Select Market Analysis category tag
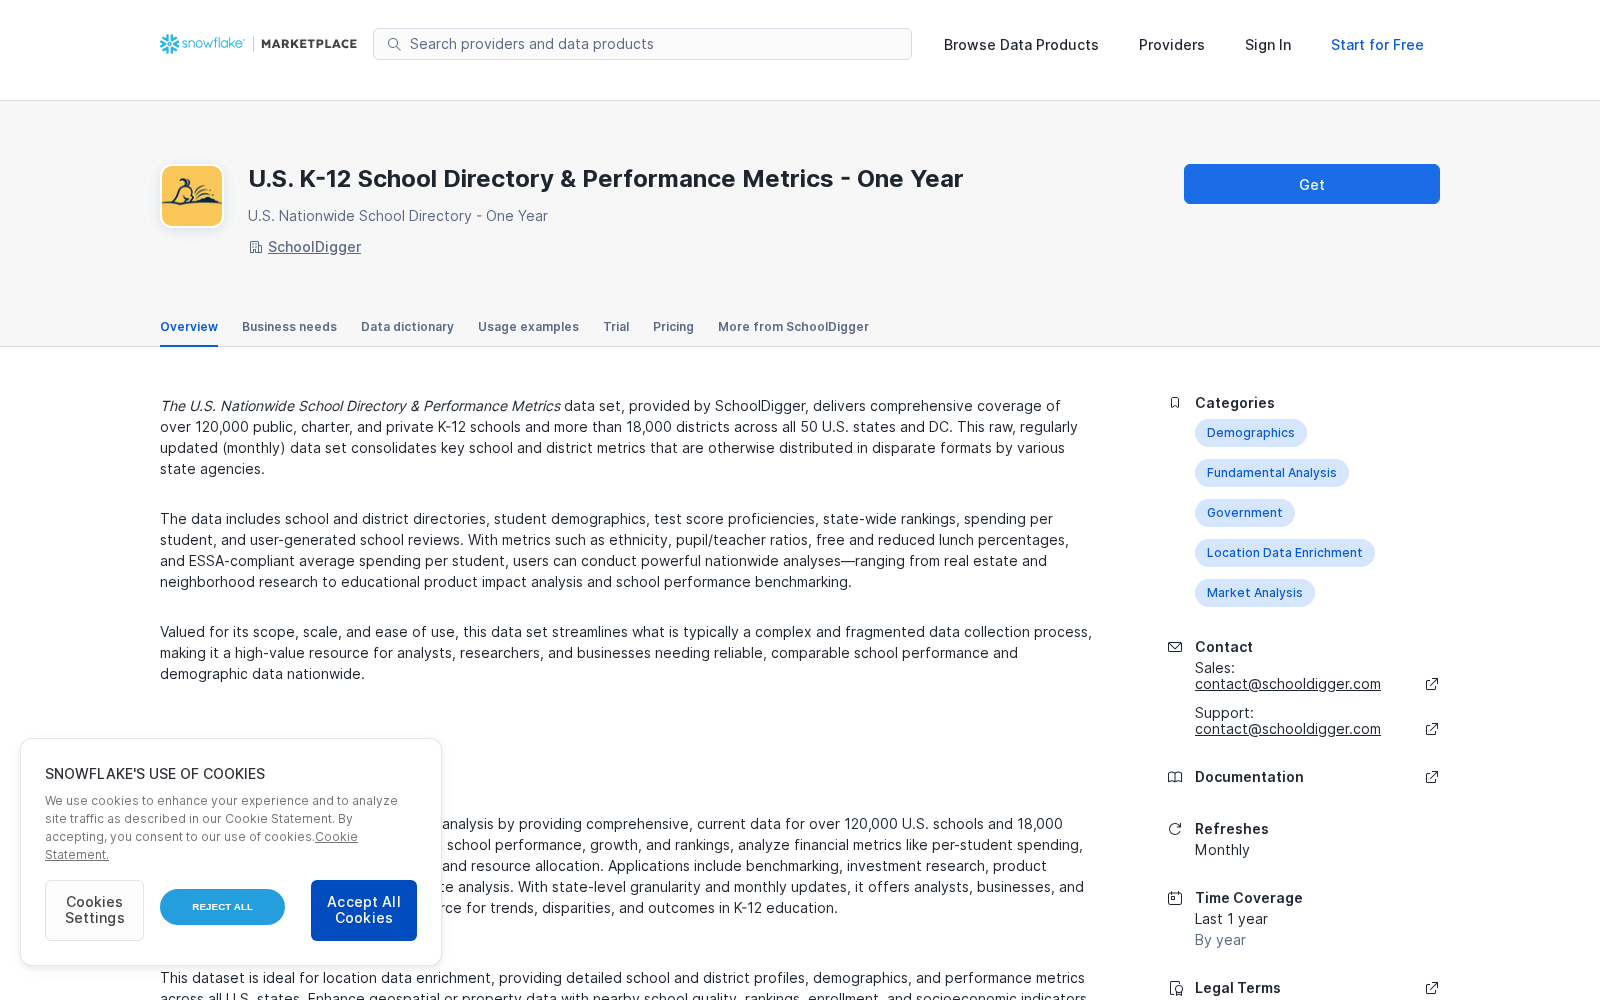This screenshot has height=1000, width=1600. 1254,593
